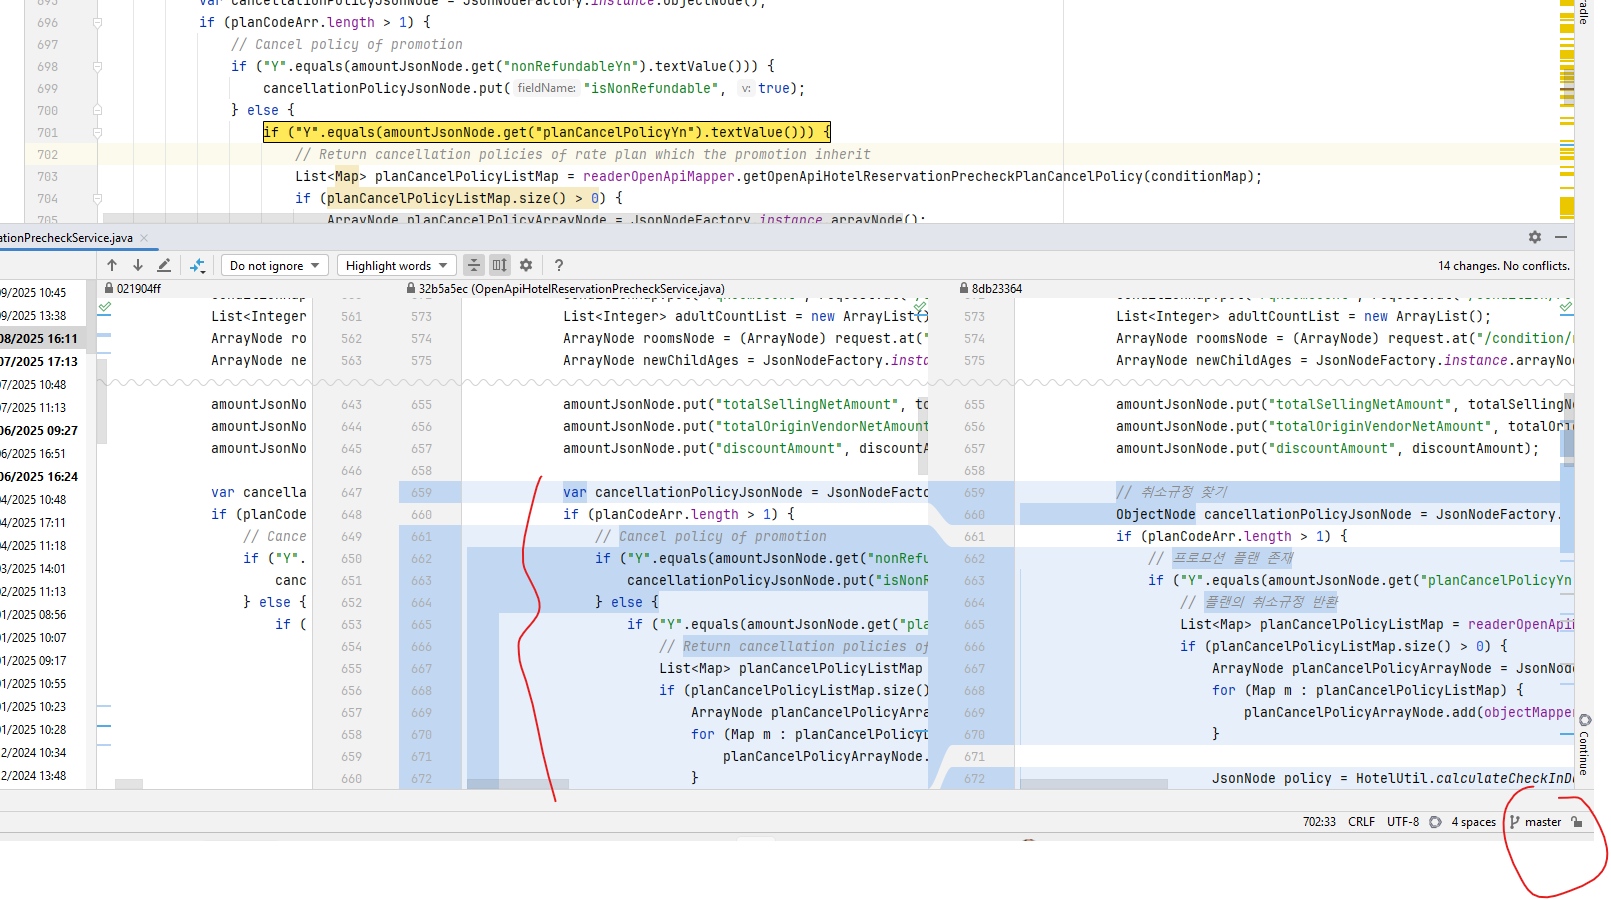The width and height of the screenshot is (1611, 900).
Task: Open the 'Highlight words' dropdown
Action: click(396, 265)
